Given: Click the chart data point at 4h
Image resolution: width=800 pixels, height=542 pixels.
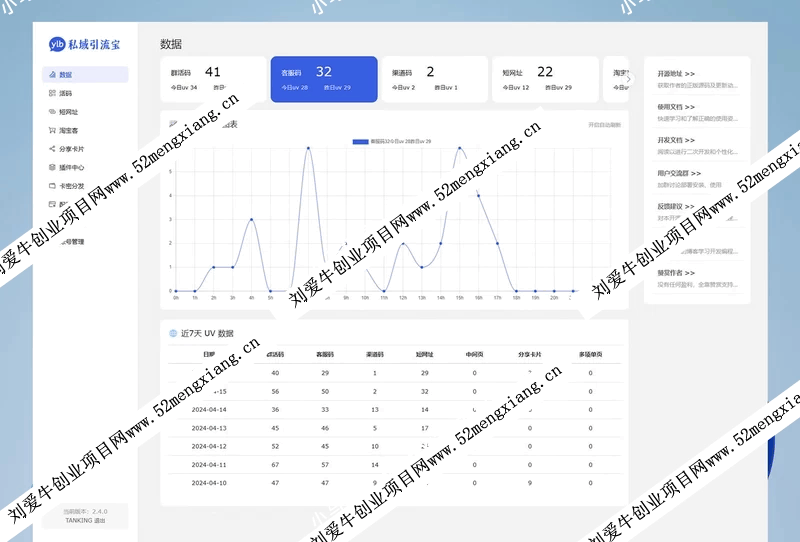Looking at the screenshot, I should pyautogui.click(x=252, y=219).
